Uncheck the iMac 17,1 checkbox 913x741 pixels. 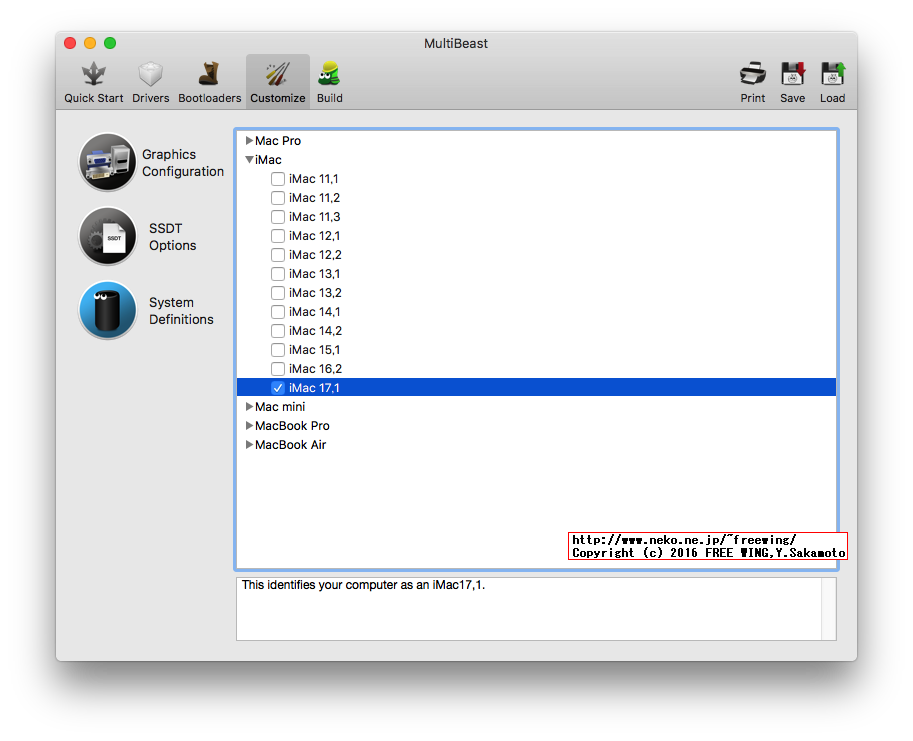(278, 388)
